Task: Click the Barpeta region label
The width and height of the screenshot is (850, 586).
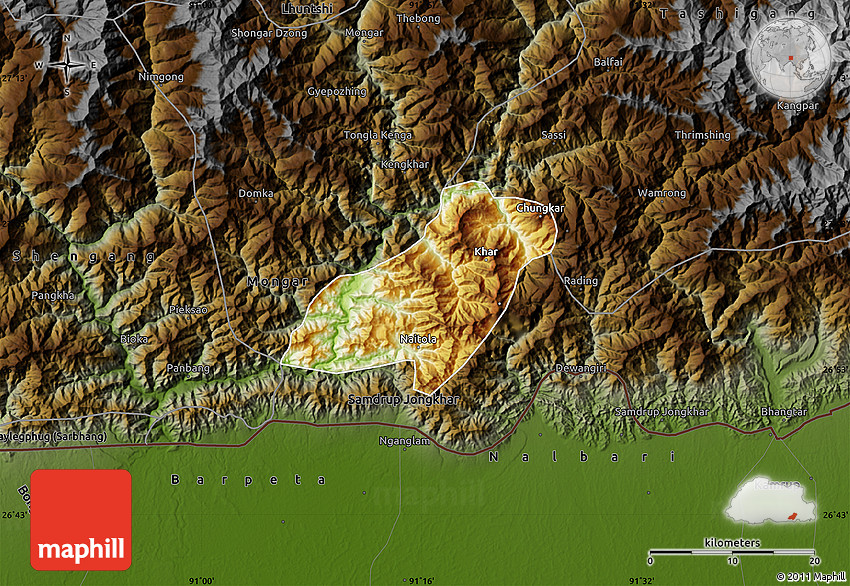Action: click(248, 480)
